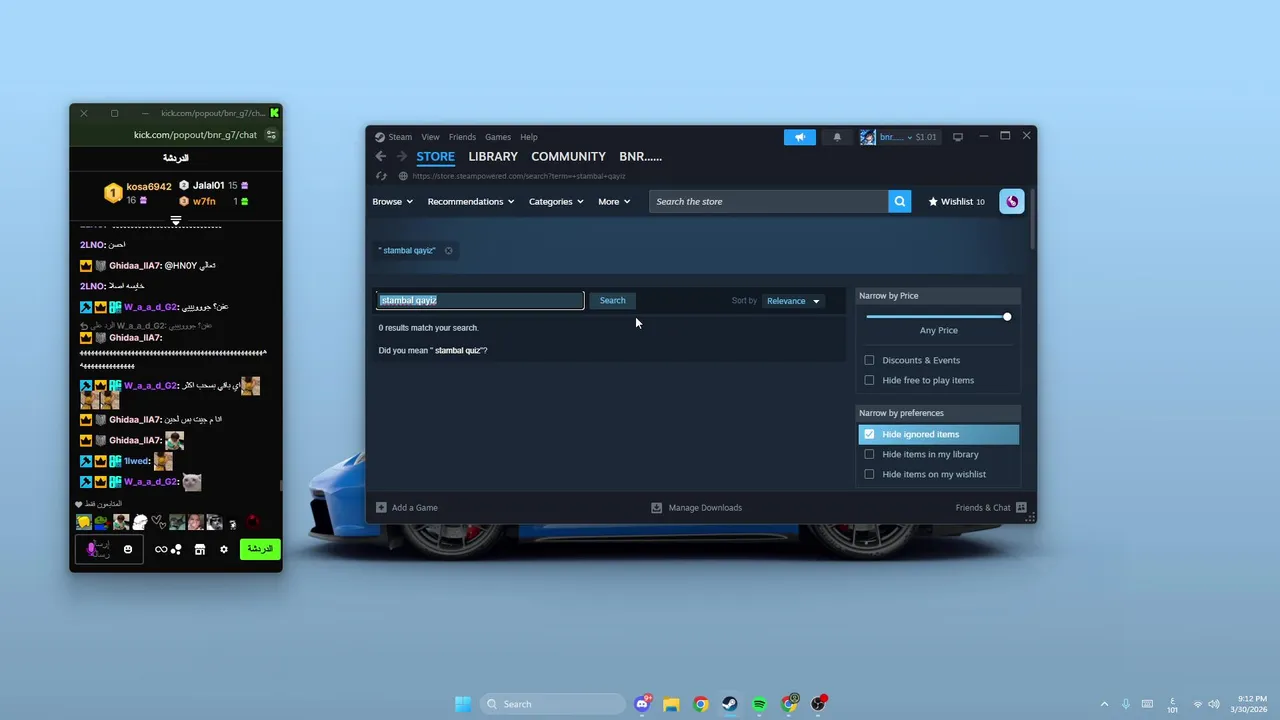Expand the Recommendations dropdown
Image resolution: width=1280 pixels, height=720 pixels.
[471, 201]
